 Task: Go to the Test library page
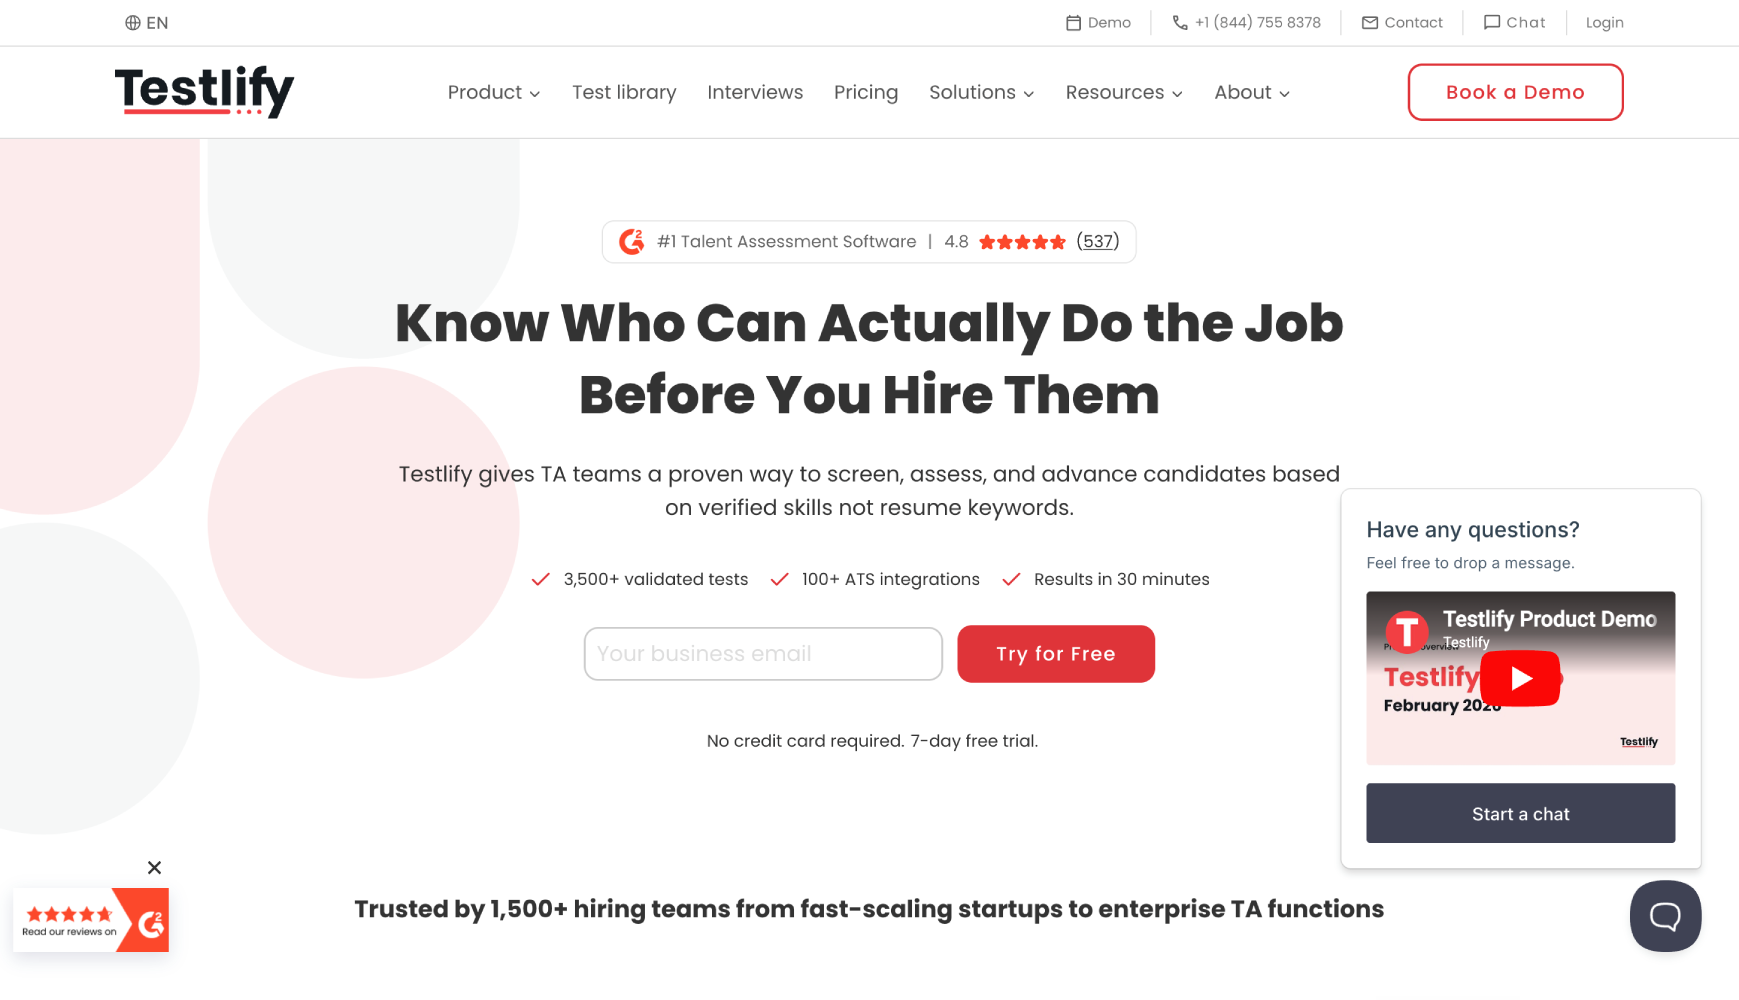tap(624, 92)
